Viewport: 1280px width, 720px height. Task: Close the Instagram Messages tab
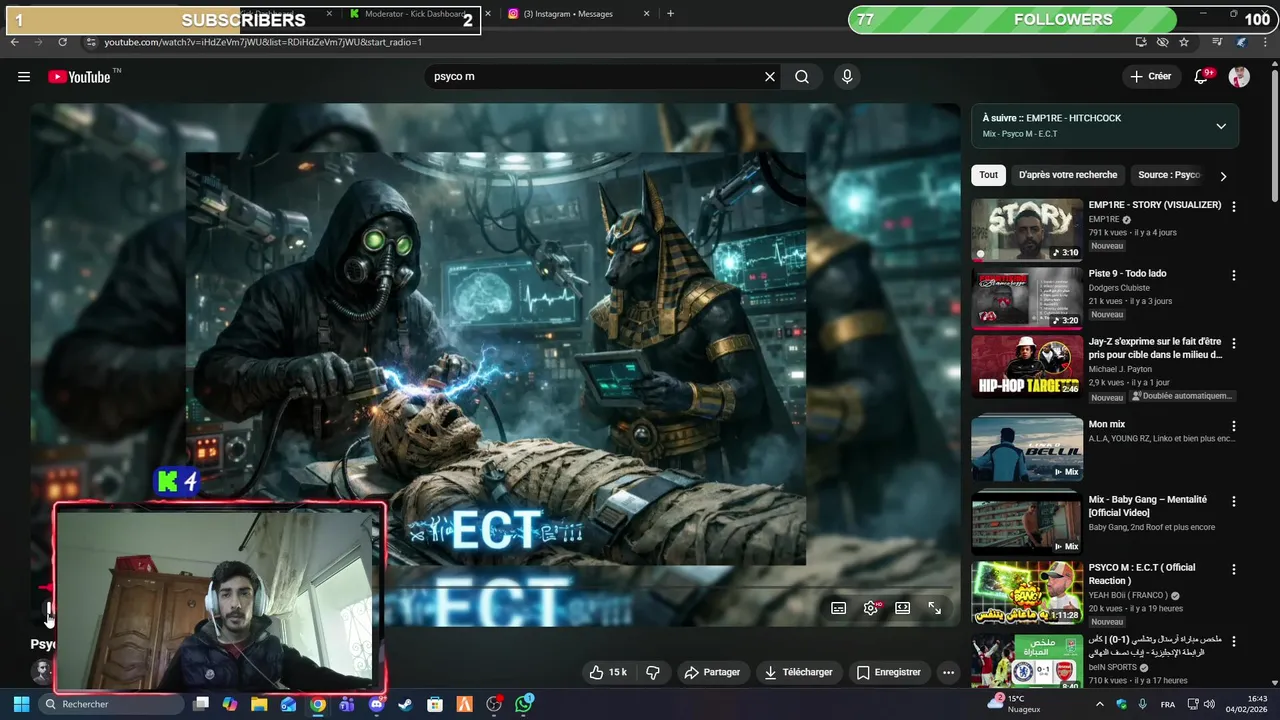[x=646, y=14]
